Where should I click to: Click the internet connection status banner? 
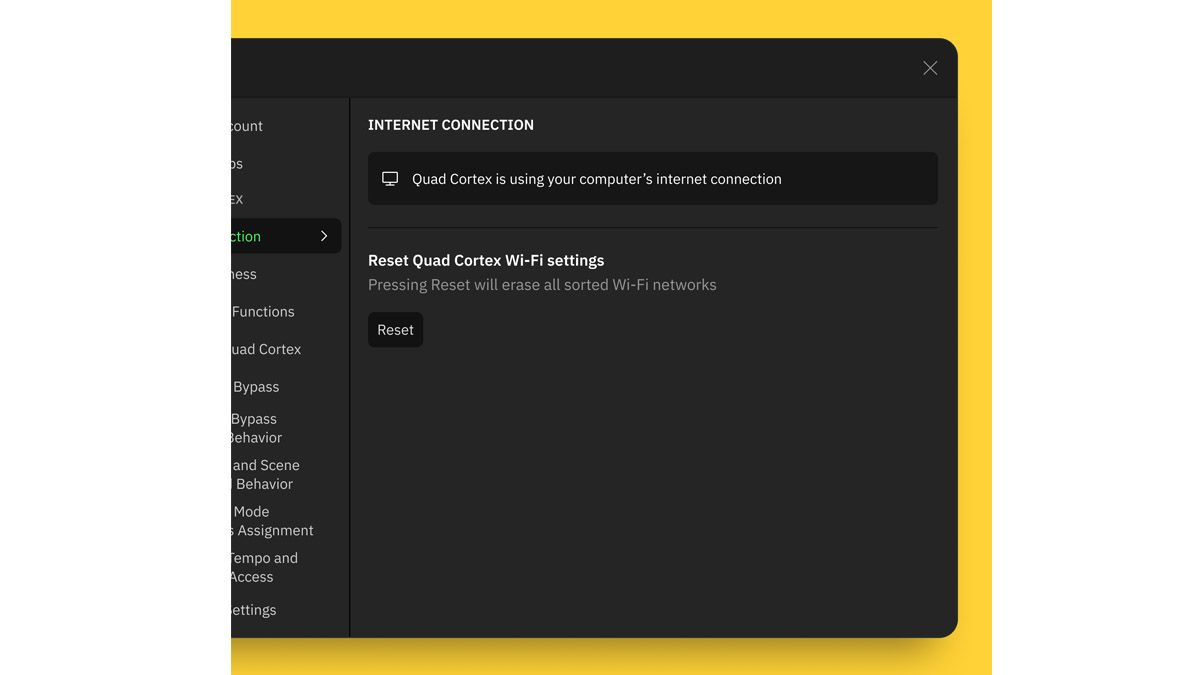(x=652, y=178)
